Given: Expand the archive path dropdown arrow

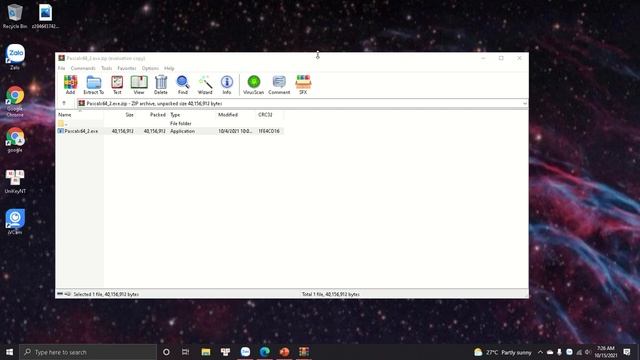Looking at the screenshot, I should click(x=524, y=104).
